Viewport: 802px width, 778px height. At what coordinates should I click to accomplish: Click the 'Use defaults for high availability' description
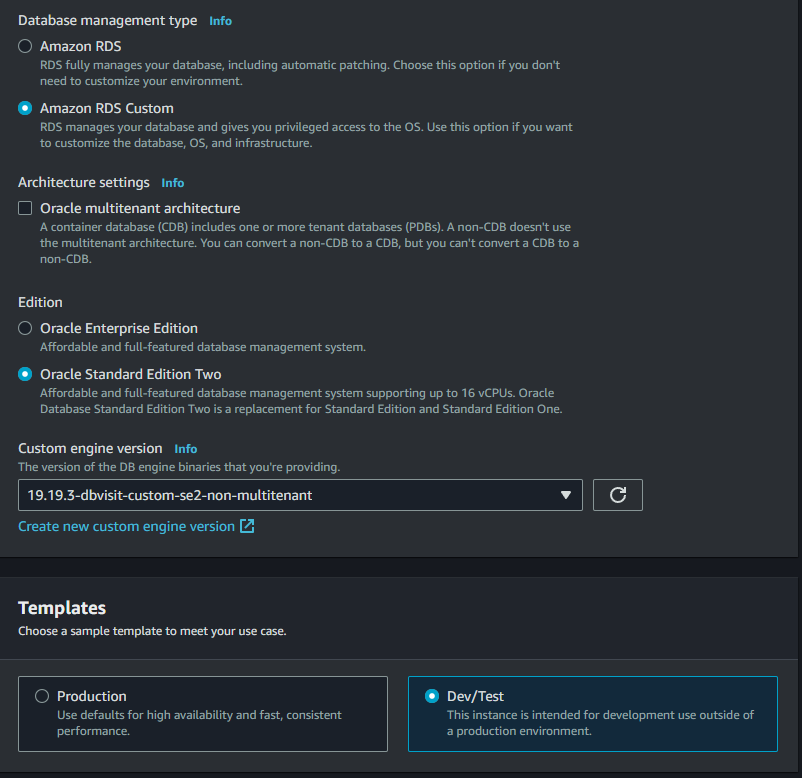(x=199, y=723)
